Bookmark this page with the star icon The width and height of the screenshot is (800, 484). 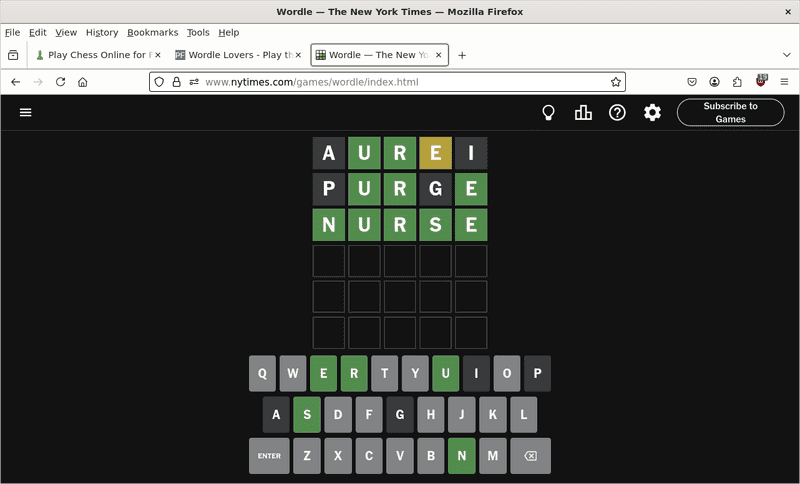tap(616, 82)
